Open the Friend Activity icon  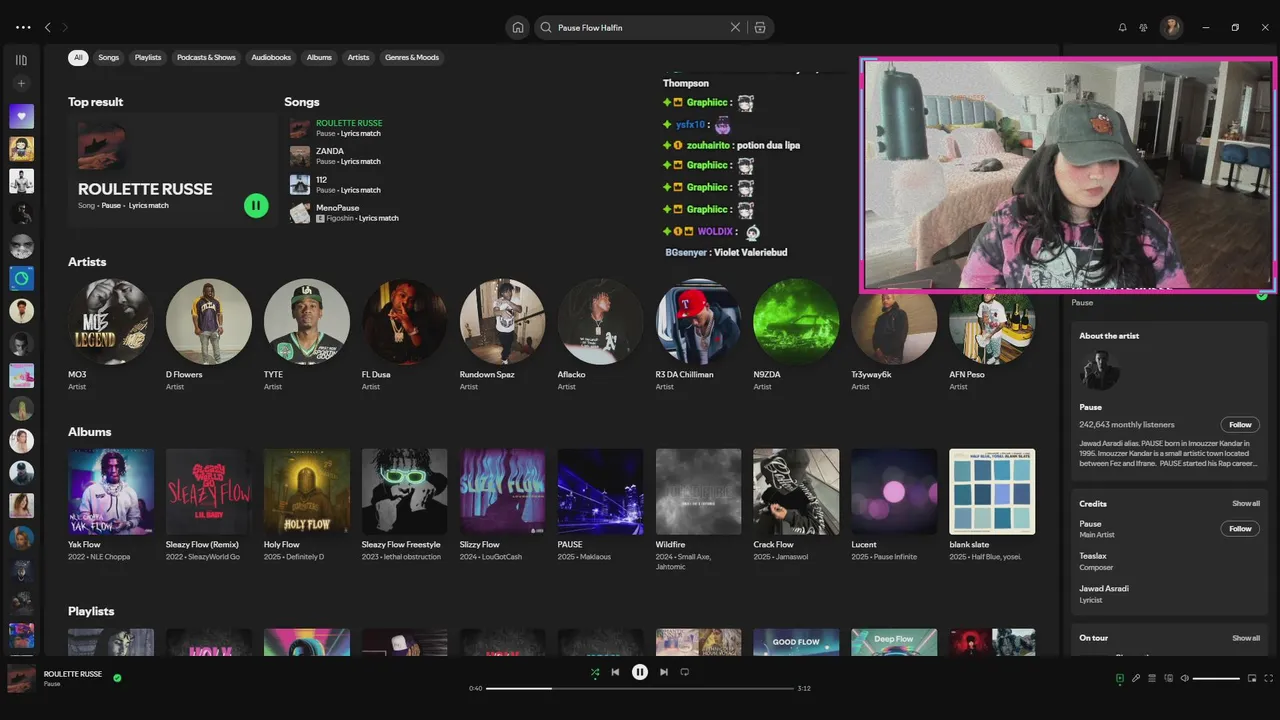click(x=1143, y=28)
